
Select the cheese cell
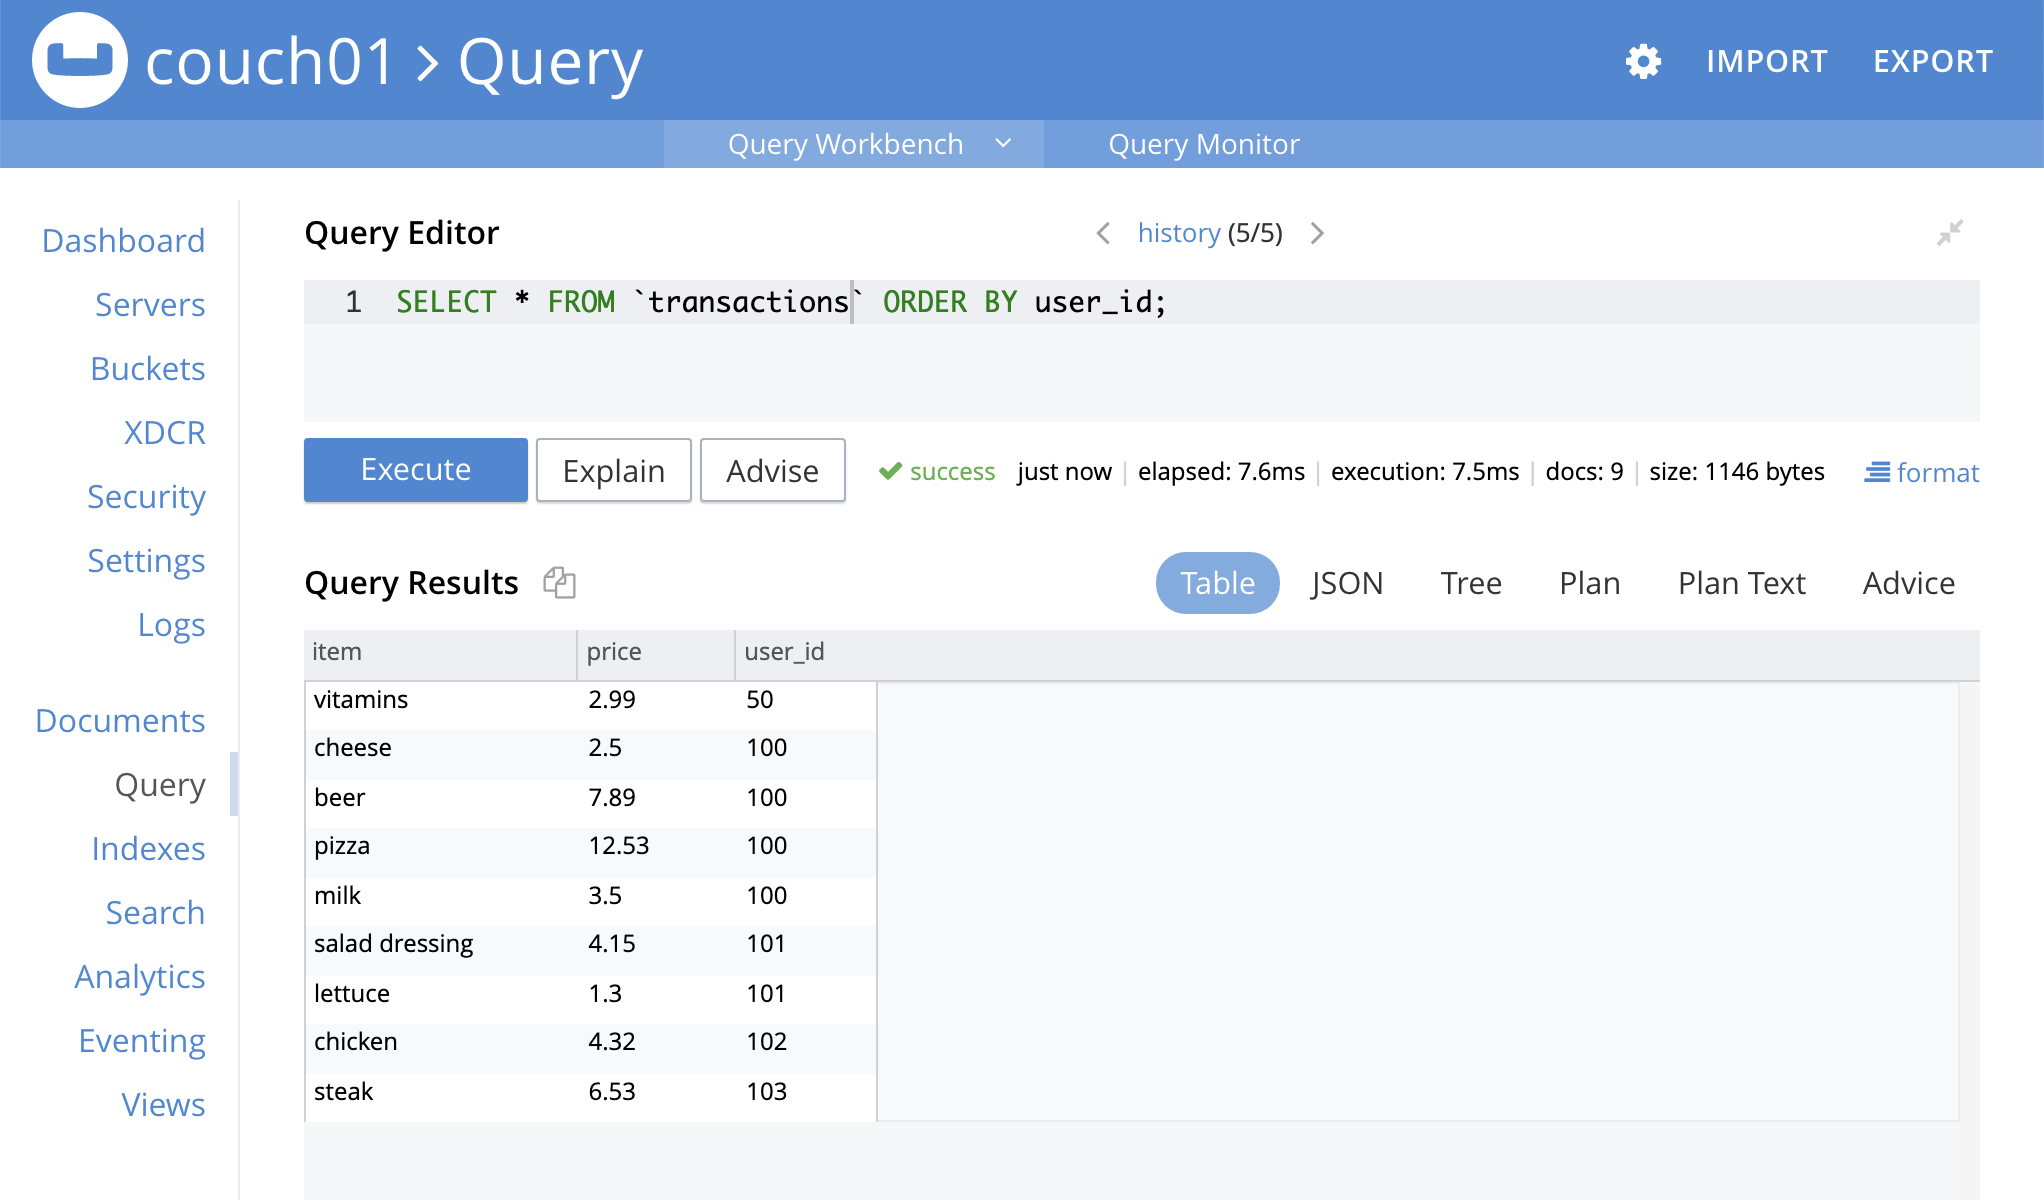click(353, 748)
